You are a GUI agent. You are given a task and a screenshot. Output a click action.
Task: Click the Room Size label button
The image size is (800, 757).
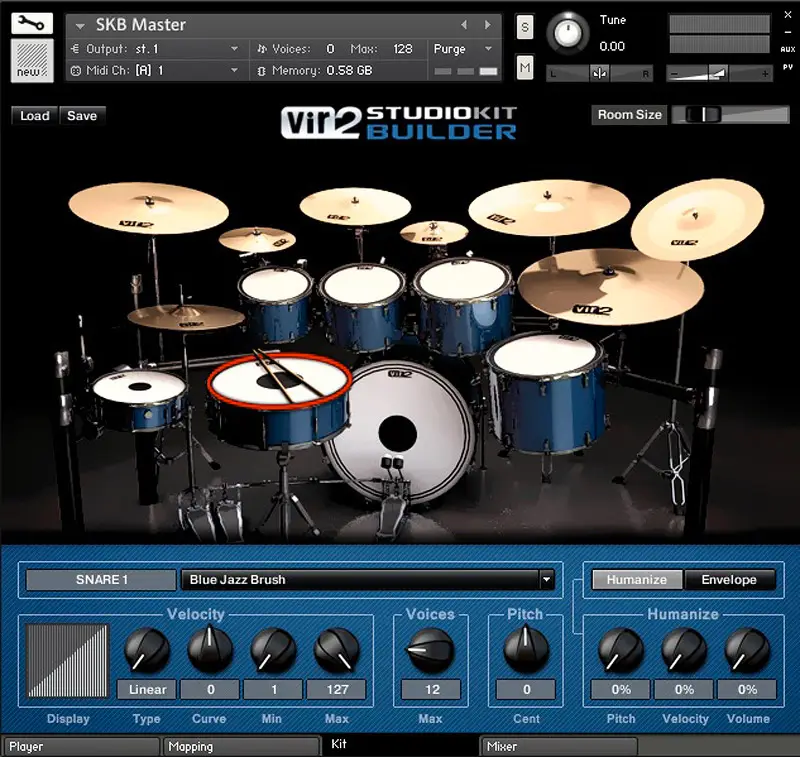pyautogui.click(x=630, y=115)
